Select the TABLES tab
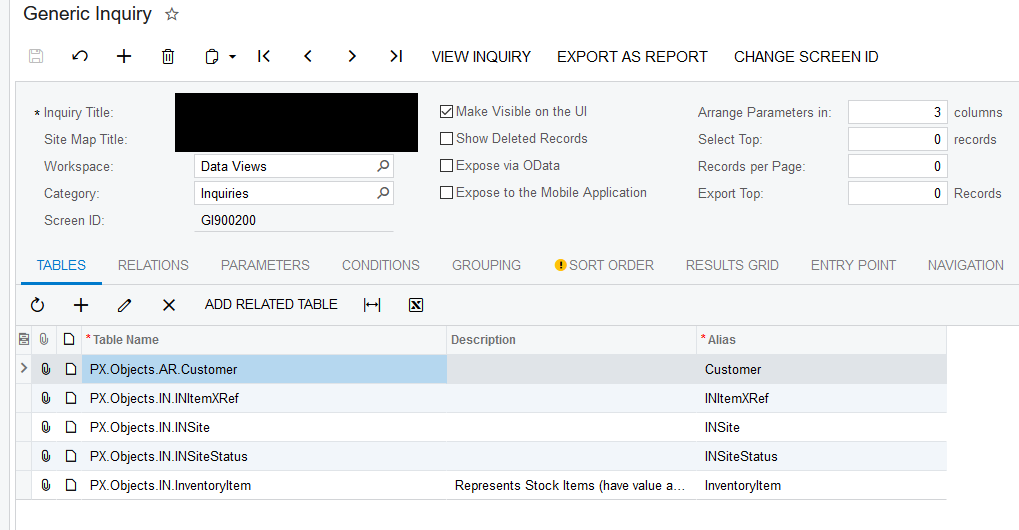Viewport: 1019px width, 530px height. [61, 265]
